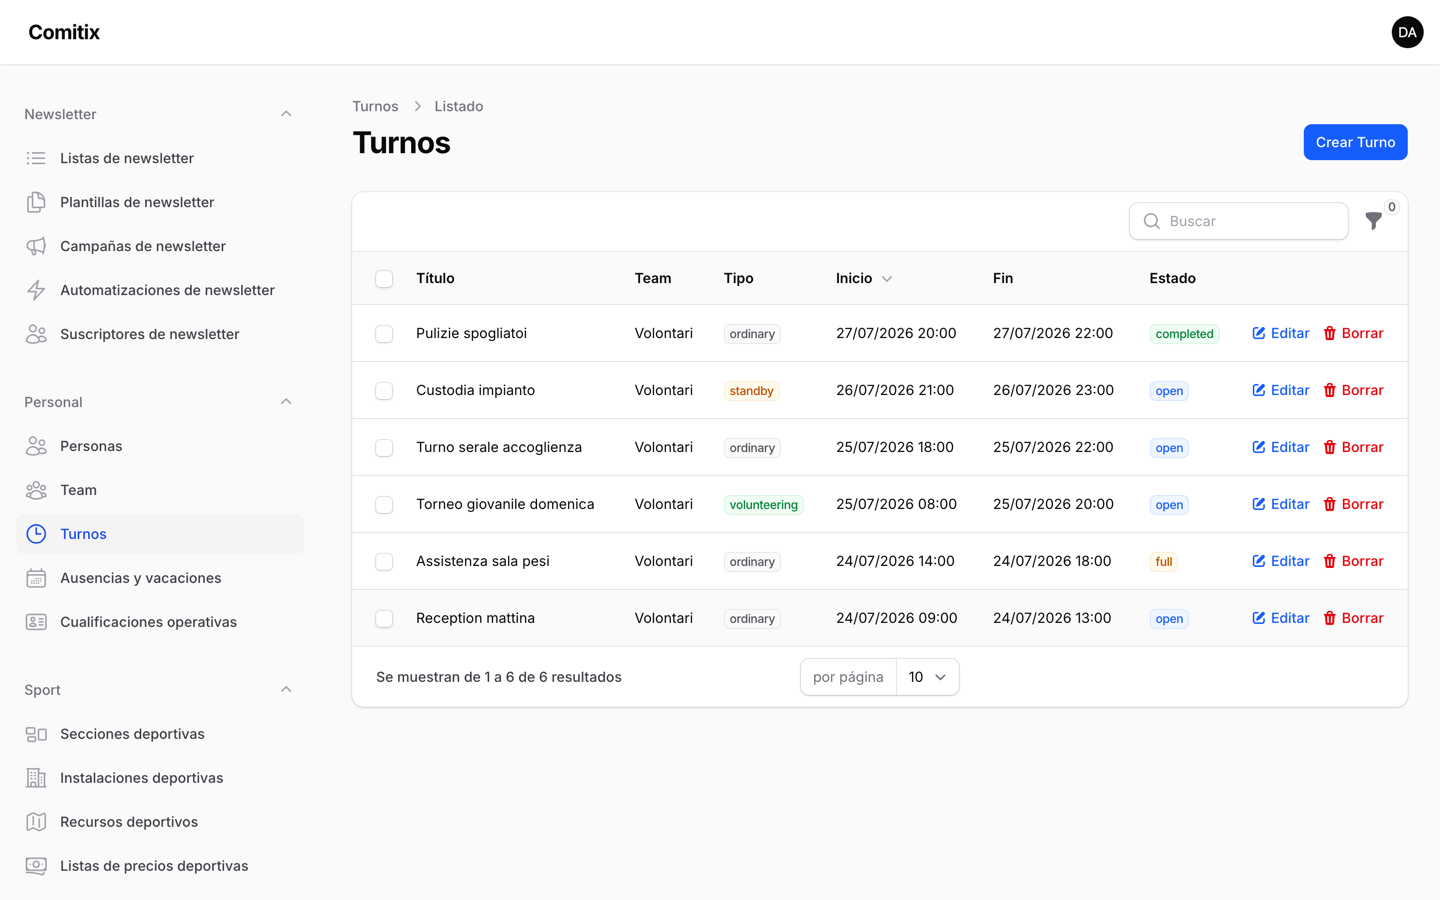This screenshot has height=900, width=1440.
Task: Navigate to Recursos deportivos
Action: coord(160,822)
